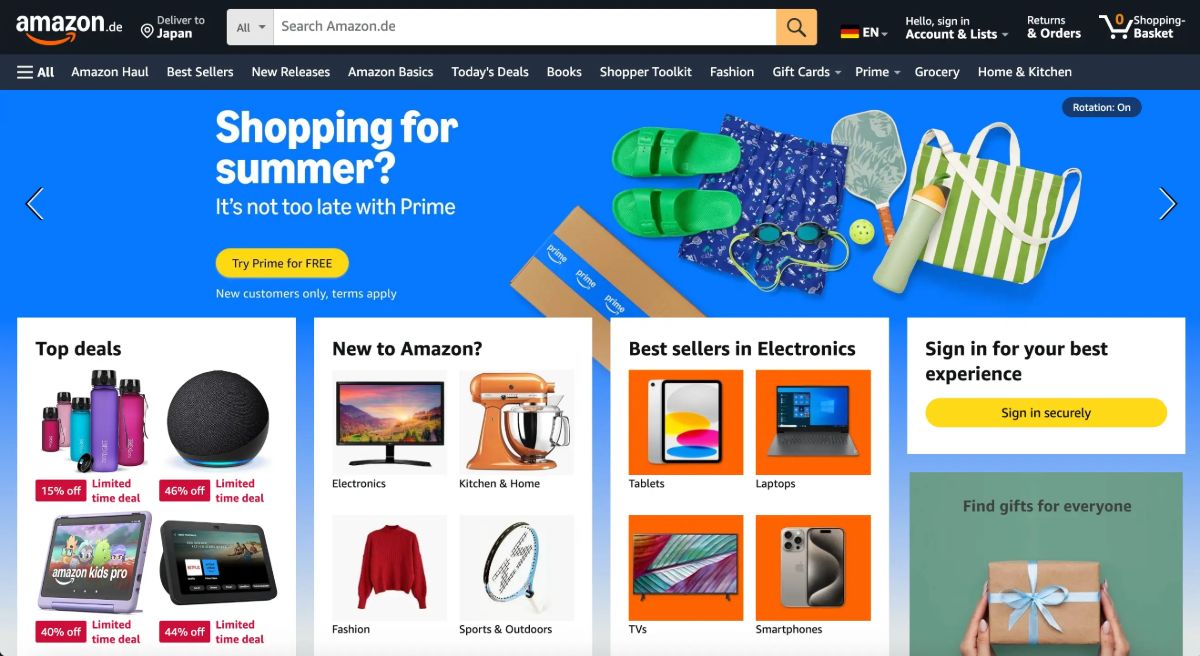Open the Prime navigation dropdown
Viewport: 1200px width, 656px height.
877,72
